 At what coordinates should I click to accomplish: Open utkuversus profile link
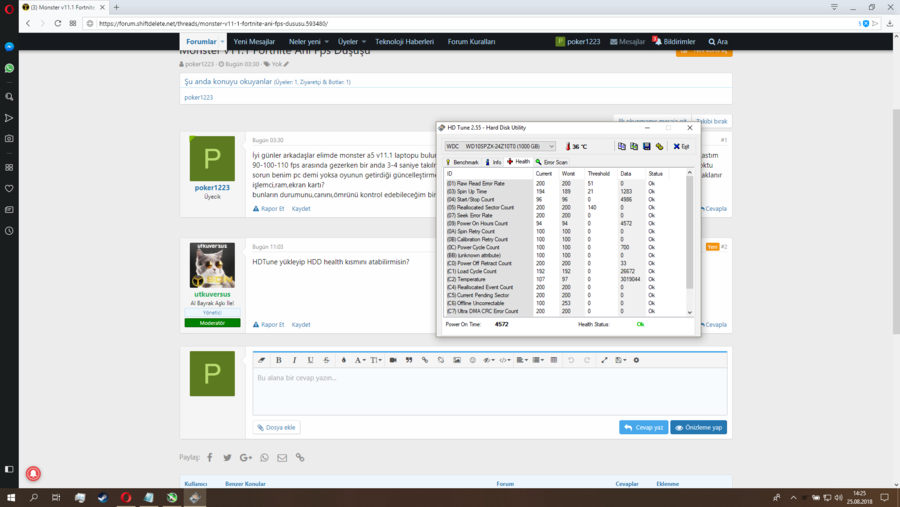click(x=212, y=294)
